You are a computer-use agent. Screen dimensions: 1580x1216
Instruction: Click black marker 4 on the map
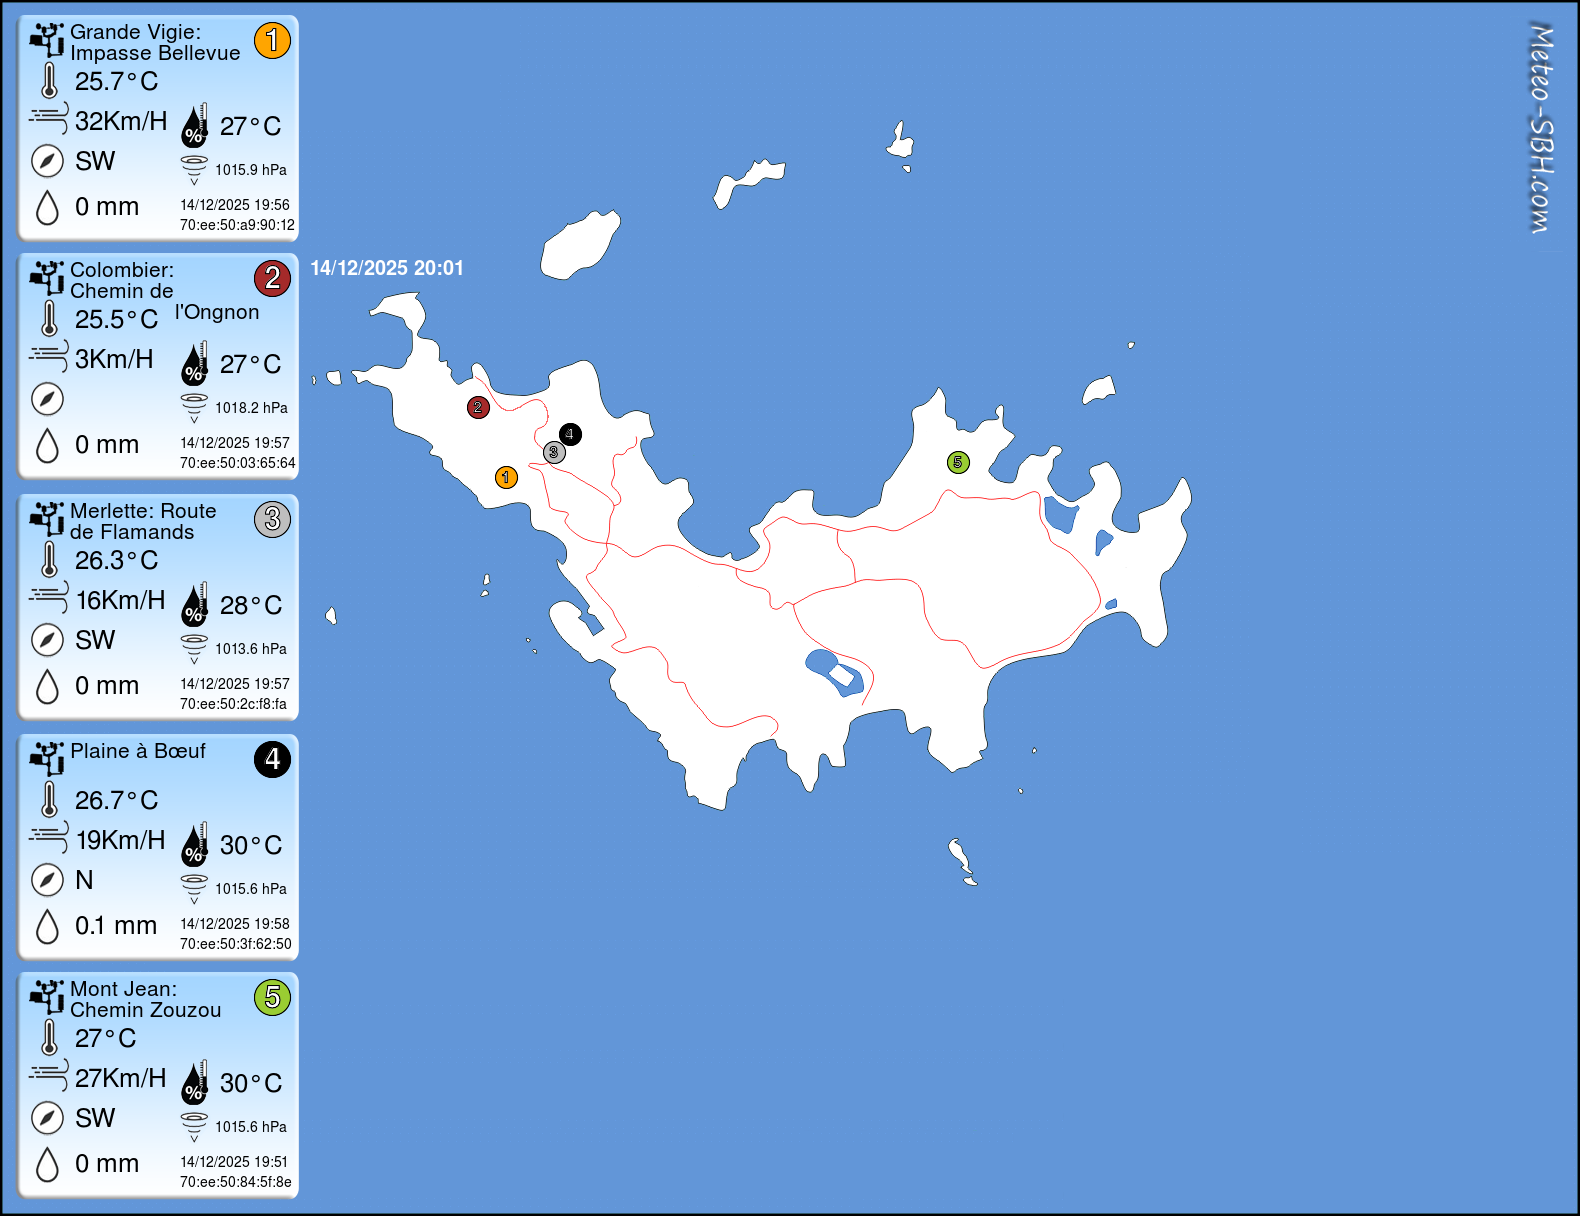tap(570, 434)
